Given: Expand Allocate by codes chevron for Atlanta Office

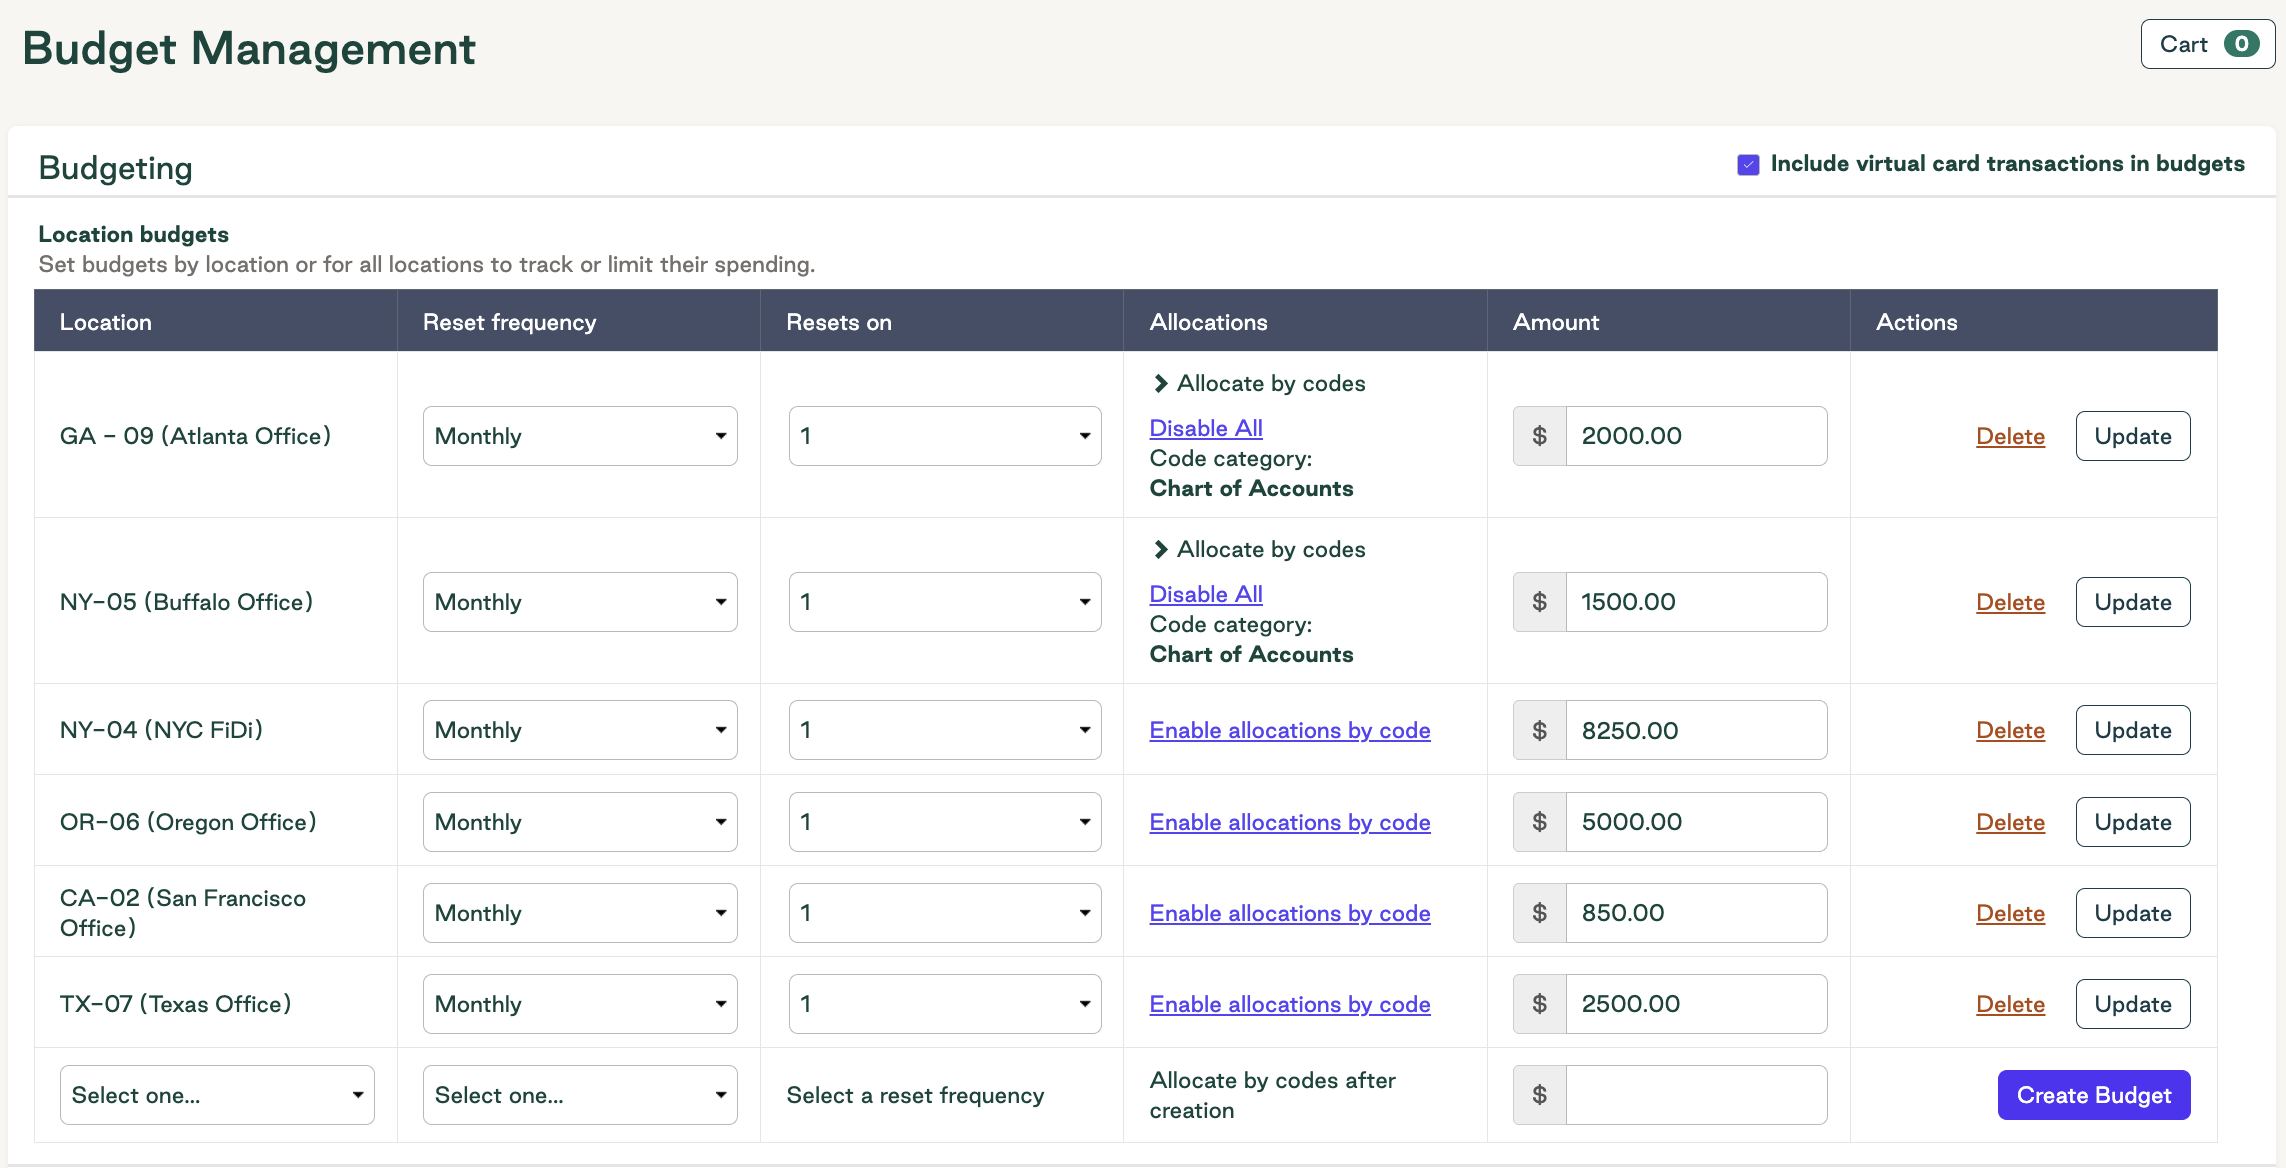Looking at the screenshot, I should (x=1160, y=383).
